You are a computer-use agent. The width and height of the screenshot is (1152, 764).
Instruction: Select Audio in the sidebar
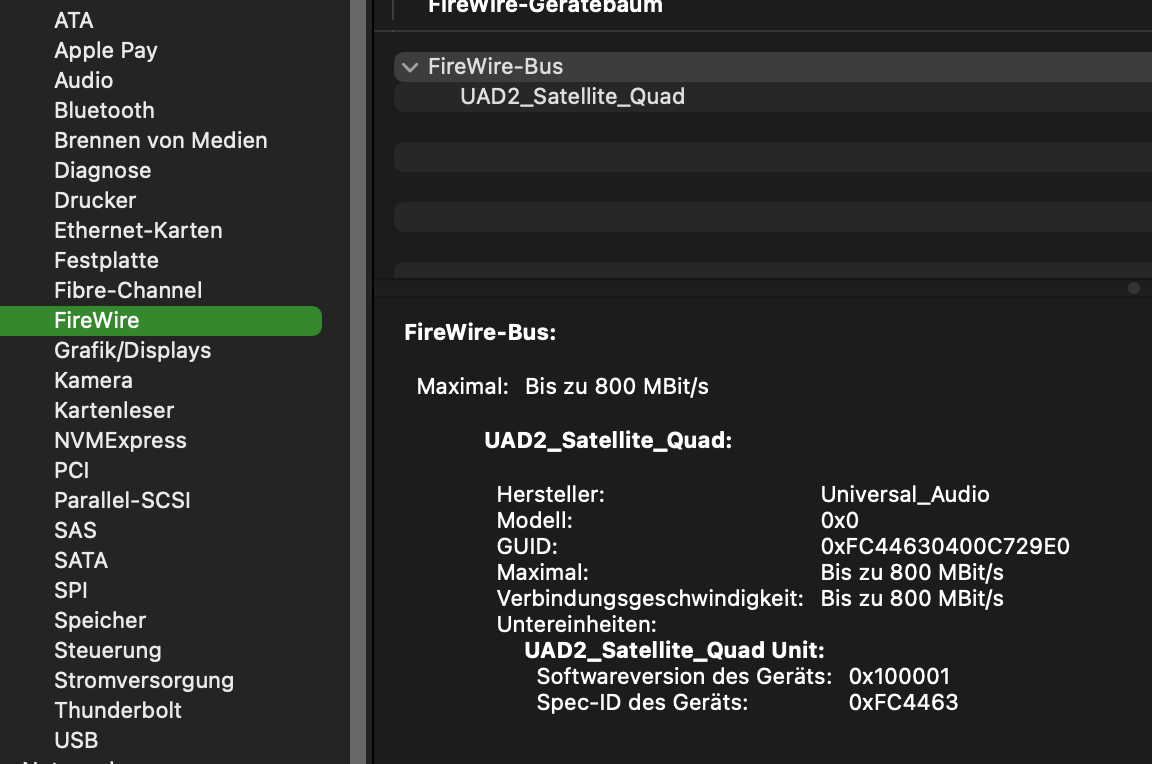(x=84, y=80)
